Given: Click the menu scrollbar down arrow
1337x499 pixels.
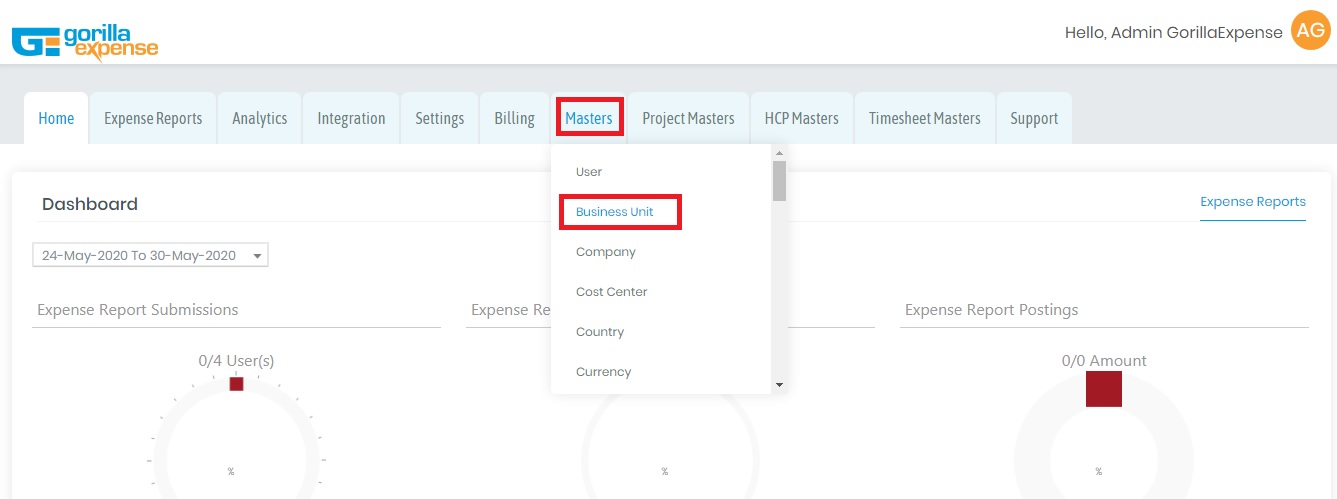Looking at the screenshot, I should pos(779,385).
